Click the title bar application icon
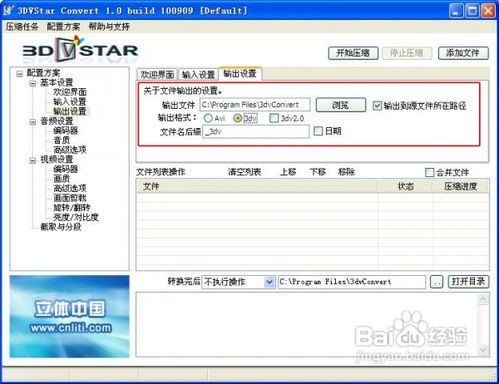The height and width of the screenshot is (384, 499). point(8,10)
